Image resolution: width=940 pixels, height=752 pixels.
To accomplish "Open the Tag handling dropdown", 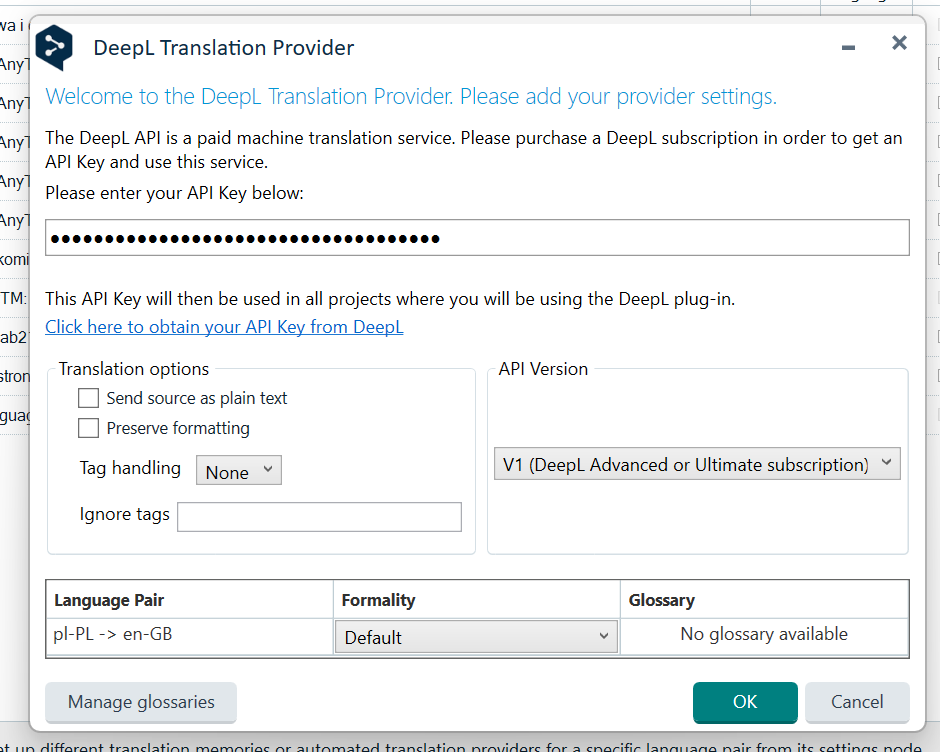I will pyautogui.click(x=239, y=471).
